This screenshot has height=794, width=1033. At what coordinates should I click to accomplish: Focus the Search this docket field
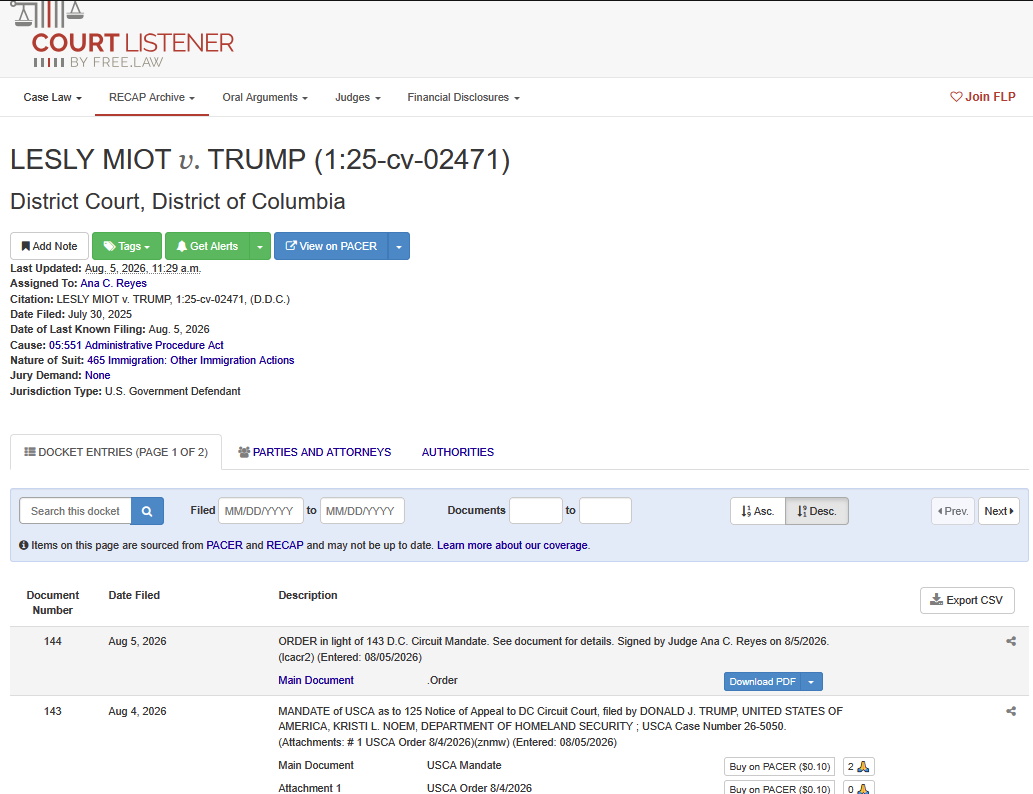pyautogui.click(x=75, y=511)
